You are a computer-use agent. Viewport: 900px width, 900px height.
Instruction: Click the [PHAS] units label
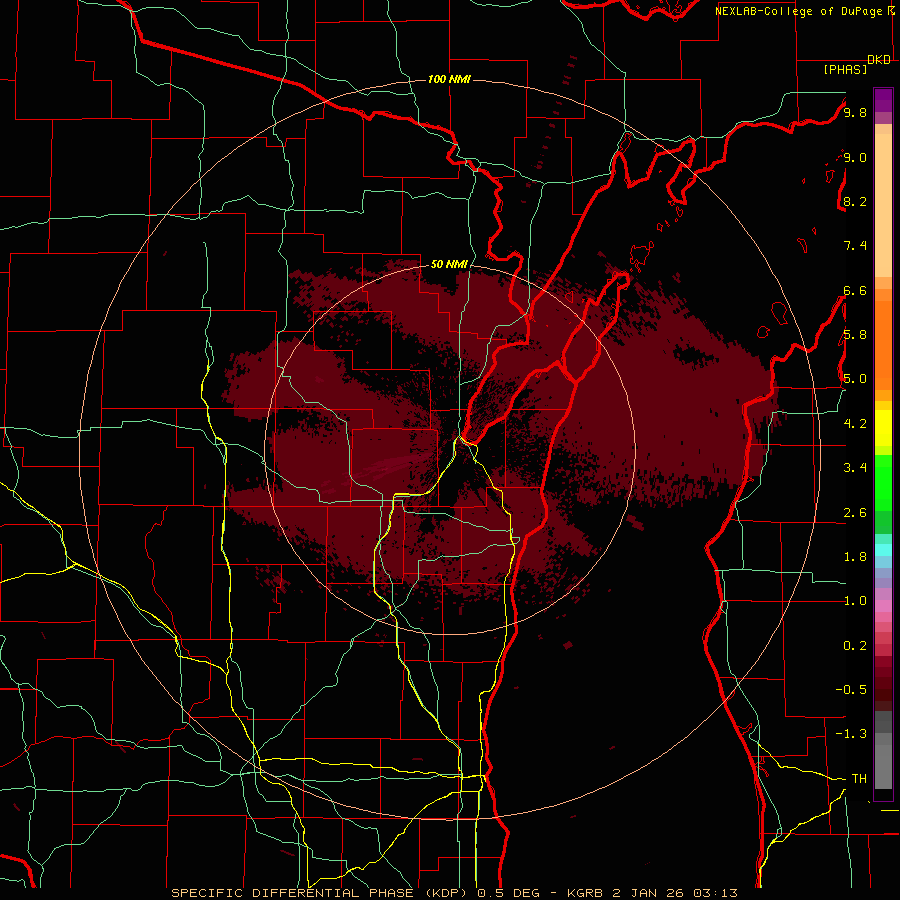pos(845,70)
